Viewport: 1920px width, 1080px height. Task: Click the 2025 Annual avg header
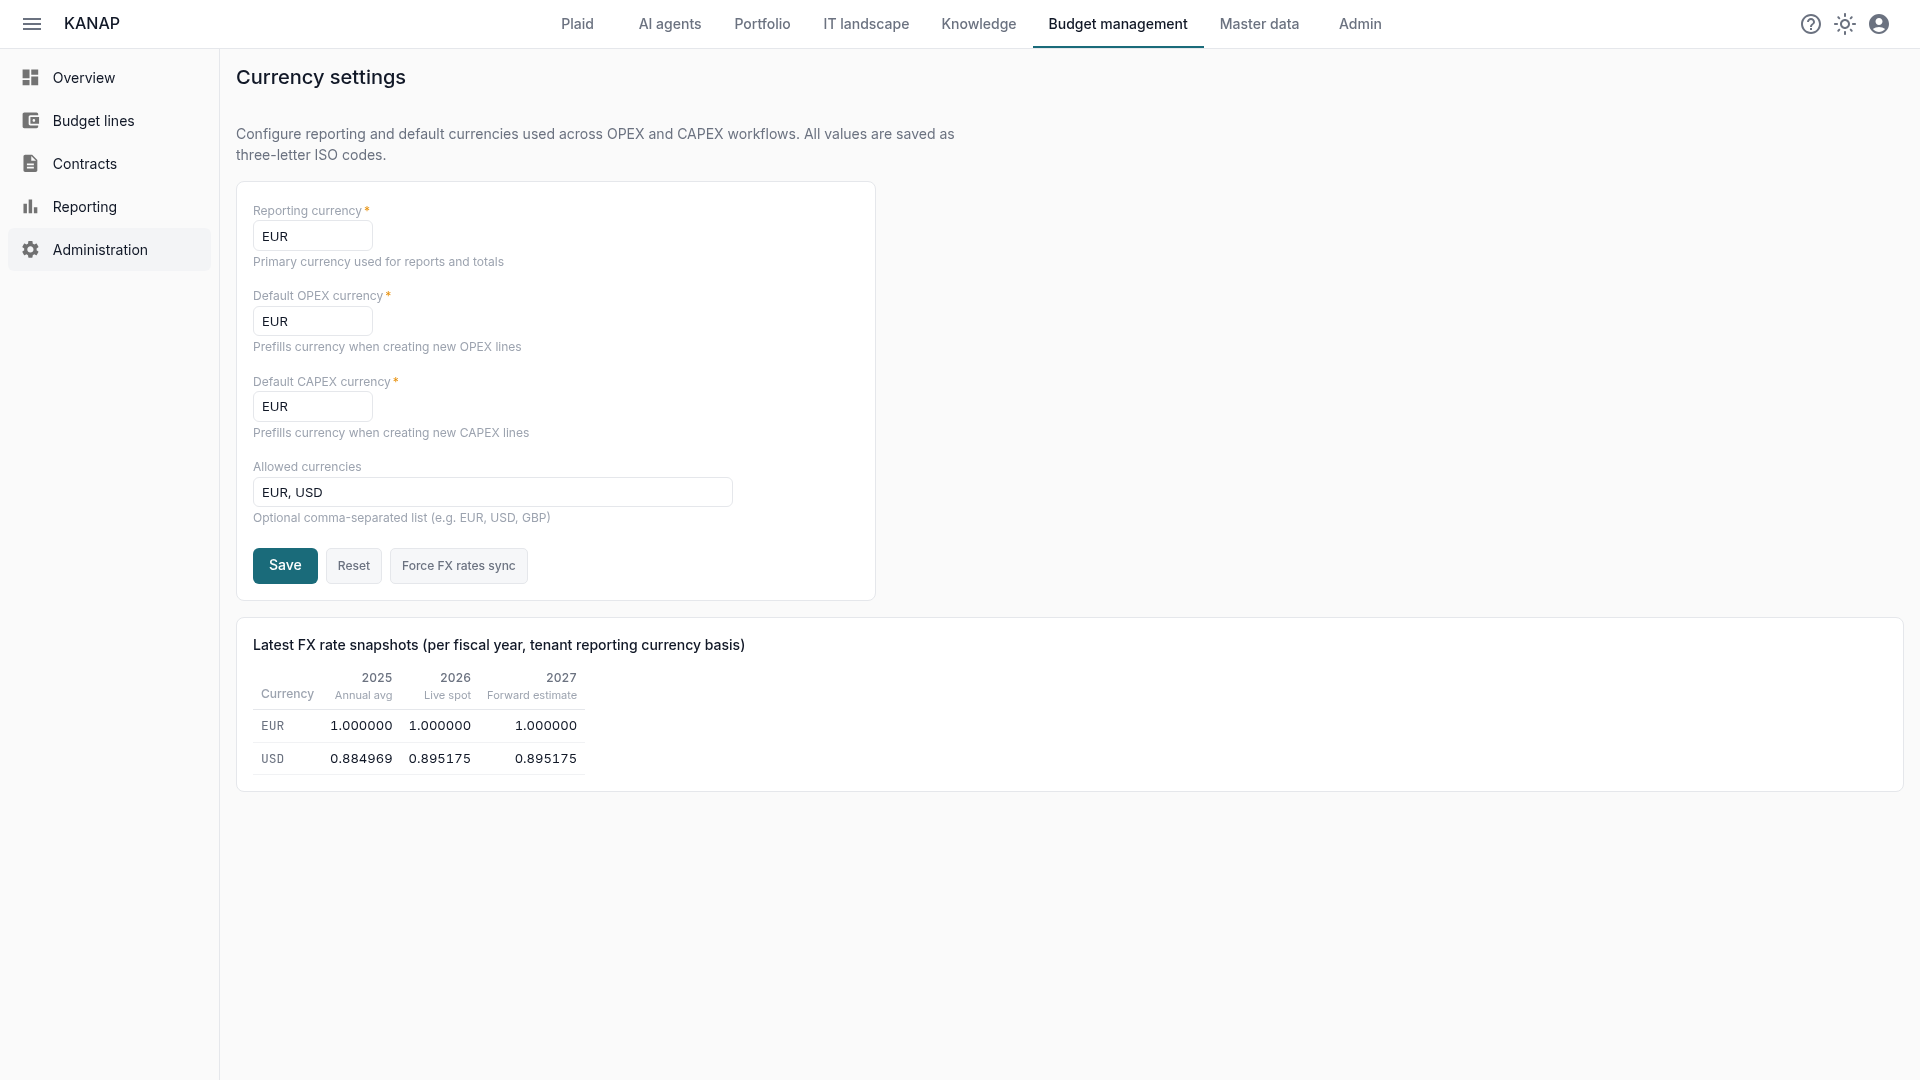[x=363, y=686]
